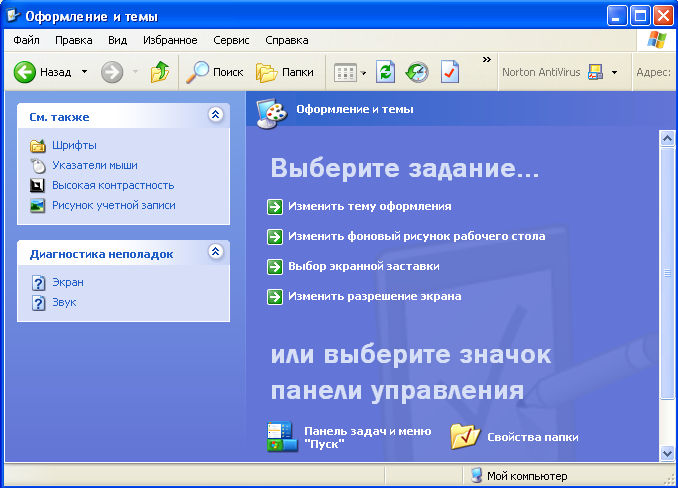Image resolution: width=678 pixels, height=488 pixels.
Task: Collapse the См. также panel
Action: (x=216, y=115)
